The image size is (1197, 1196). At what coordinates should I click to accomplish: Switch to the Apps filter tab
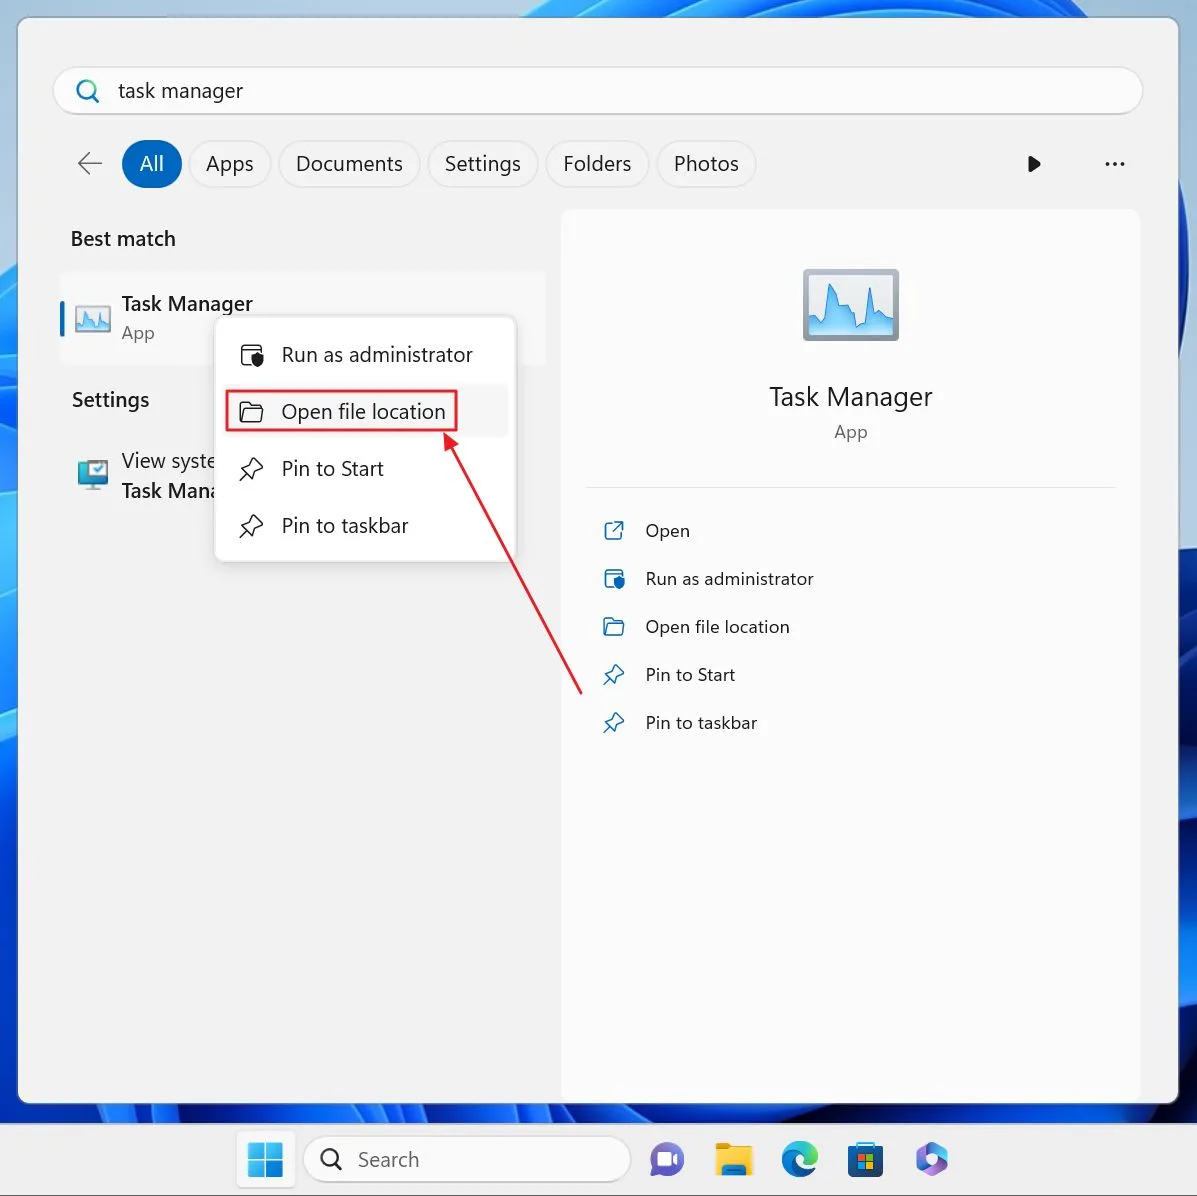tap(230, 163)
